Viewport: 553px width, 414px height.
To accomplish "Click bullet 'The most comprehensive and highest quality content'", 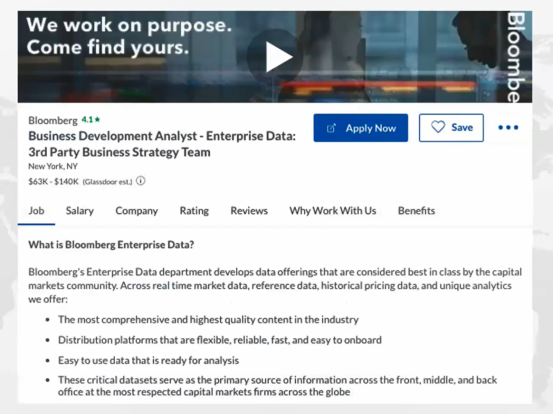I will click(x=208, y=319).
